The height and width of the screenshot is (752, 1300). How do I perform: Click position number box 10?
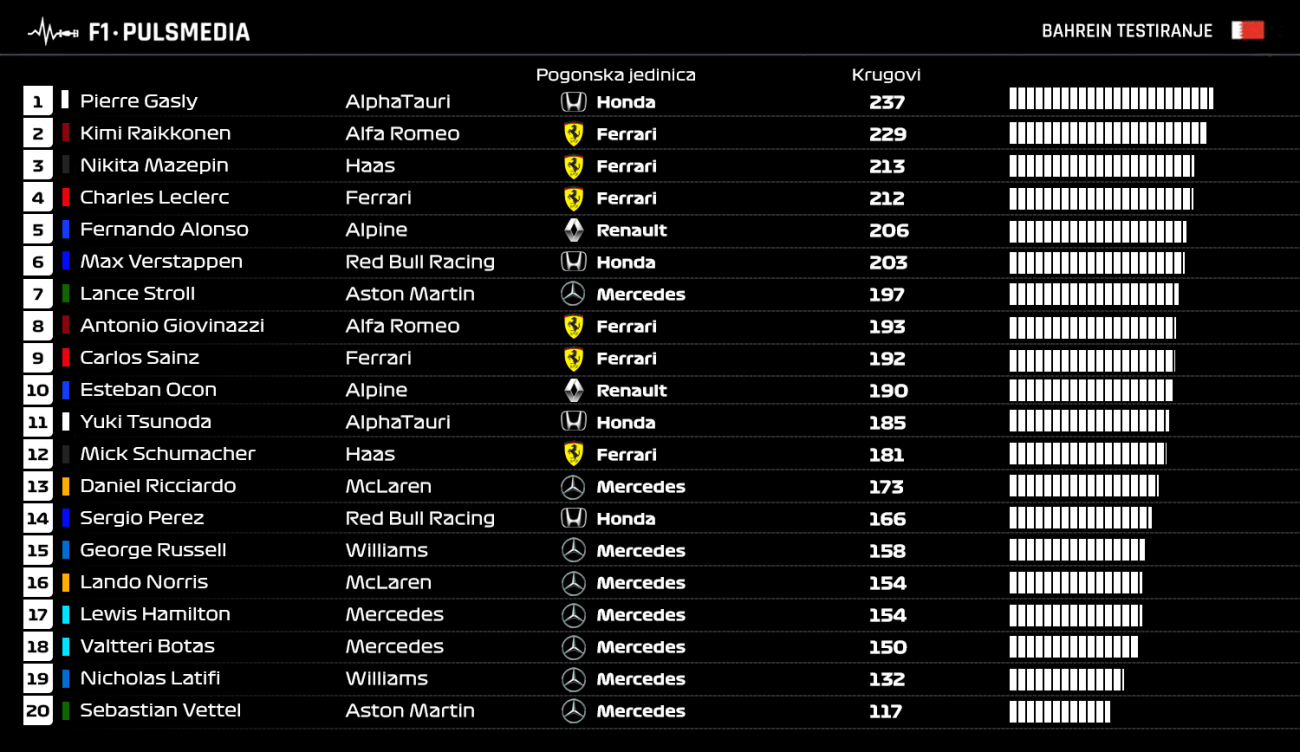coord(37,390)
